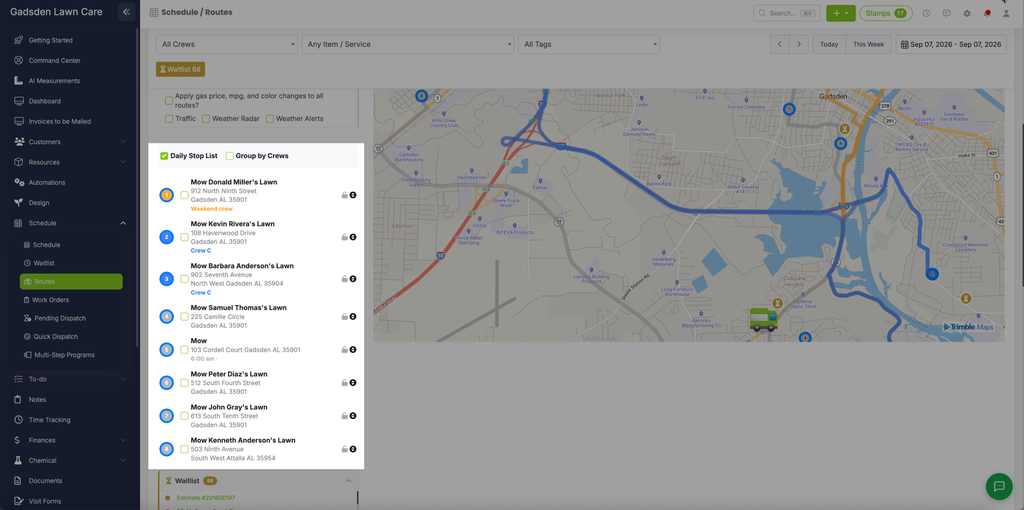Open the Any Item / Service dropdown

click(408, 44)
